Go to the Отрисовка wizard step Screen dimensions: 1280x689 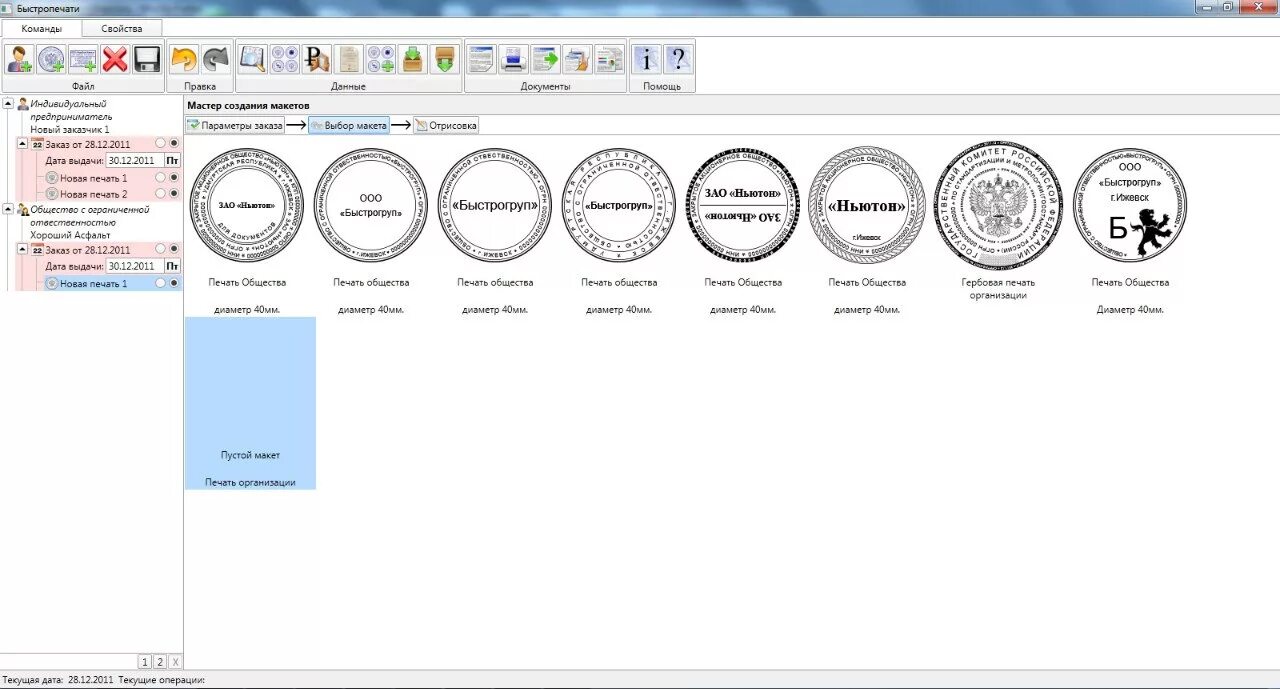click(x=446, y=125)
